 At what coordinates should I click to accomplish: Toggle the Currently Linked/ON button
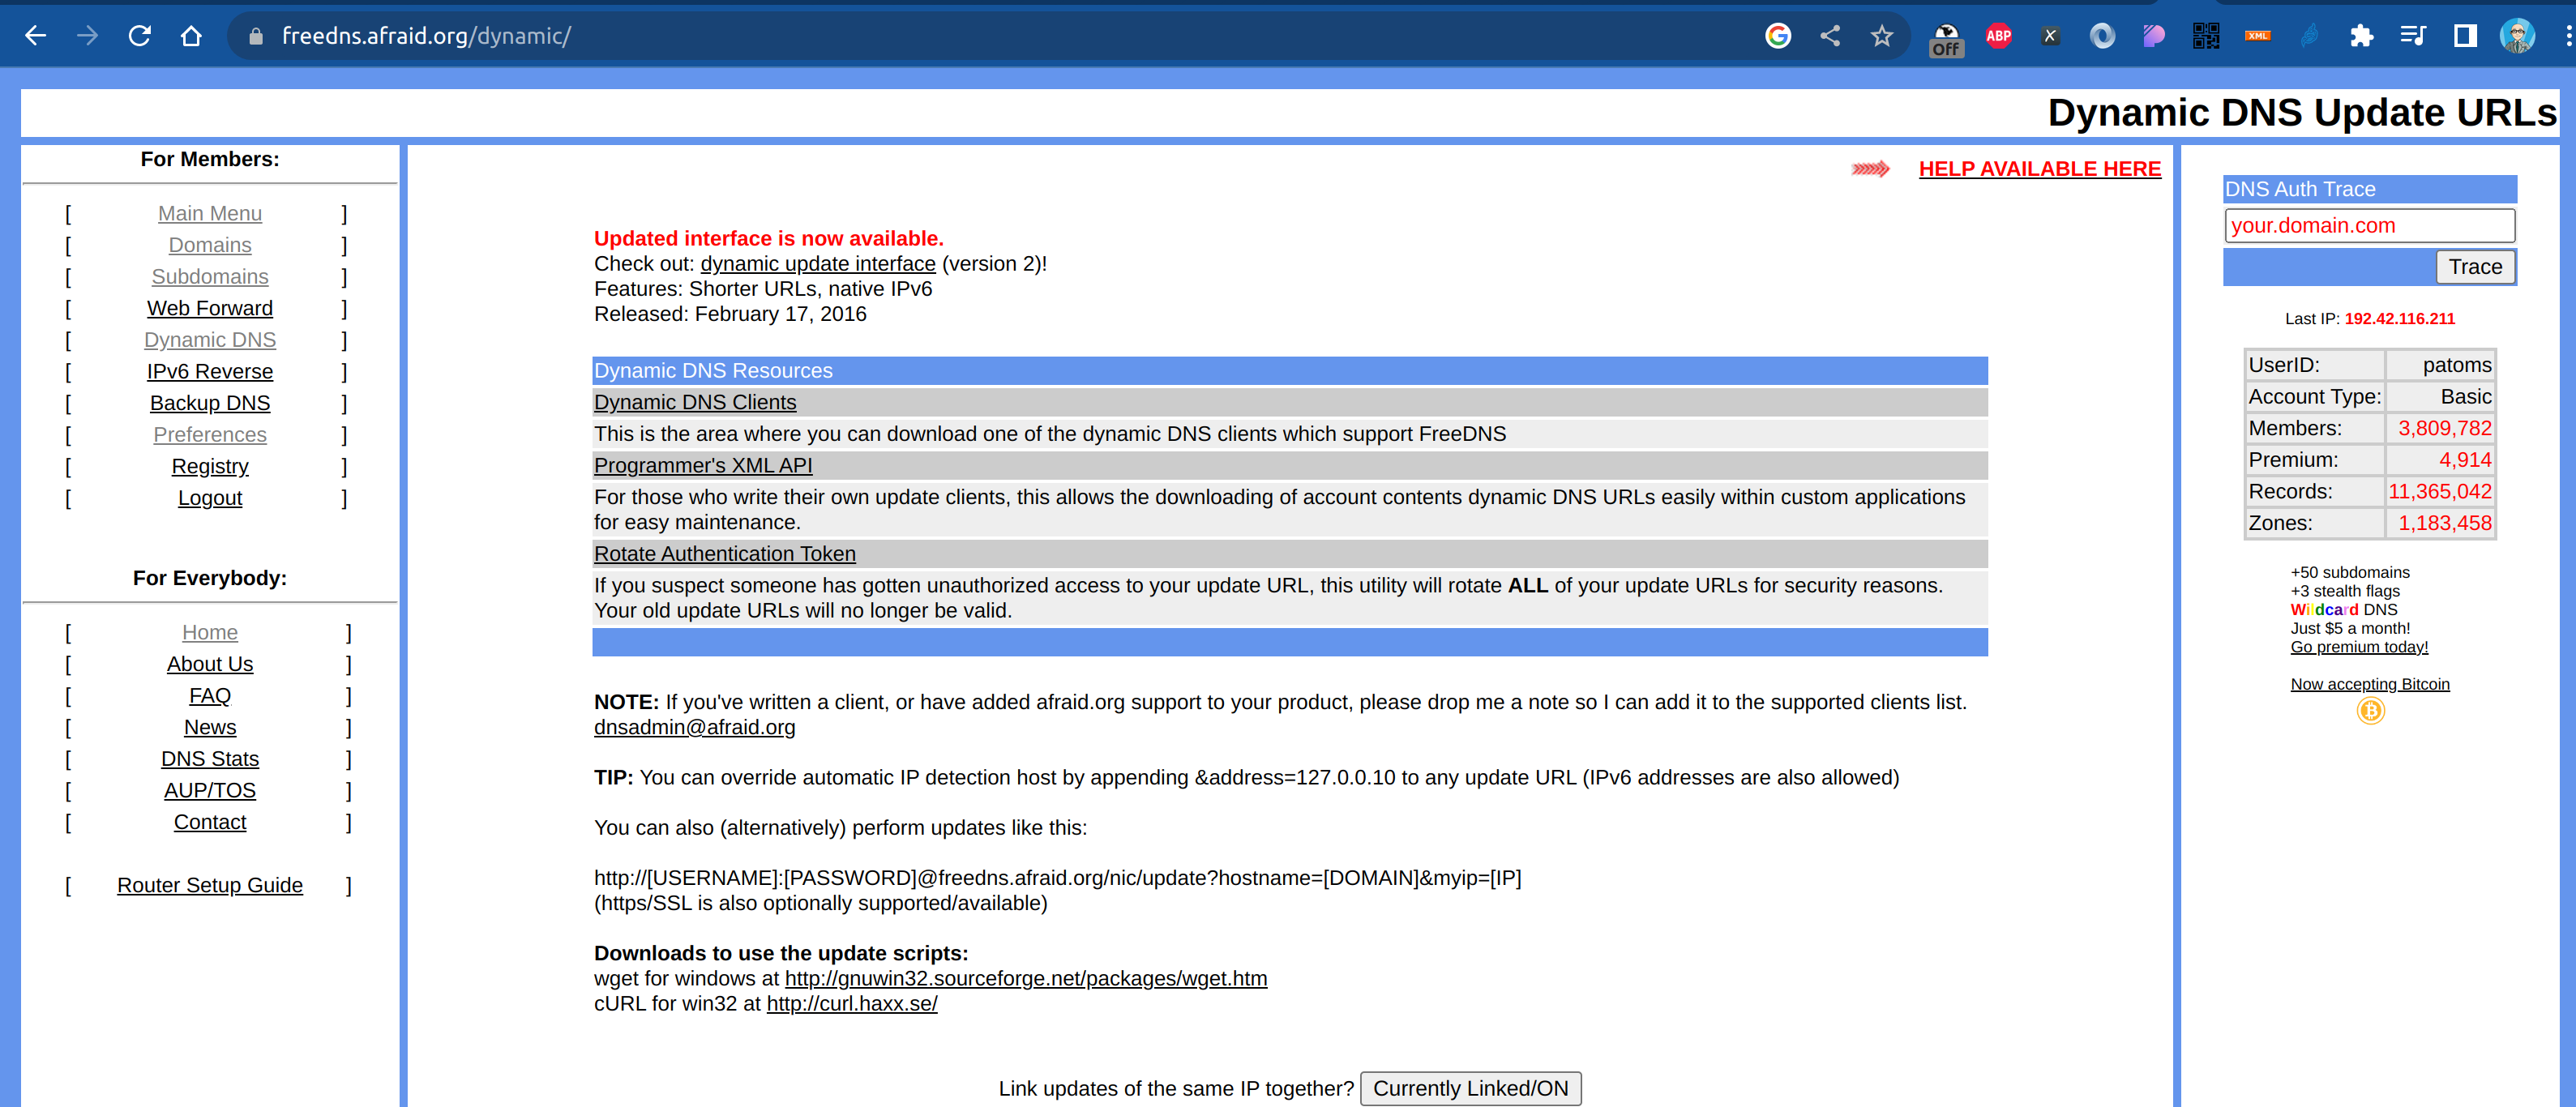tap(1470, 1088)
